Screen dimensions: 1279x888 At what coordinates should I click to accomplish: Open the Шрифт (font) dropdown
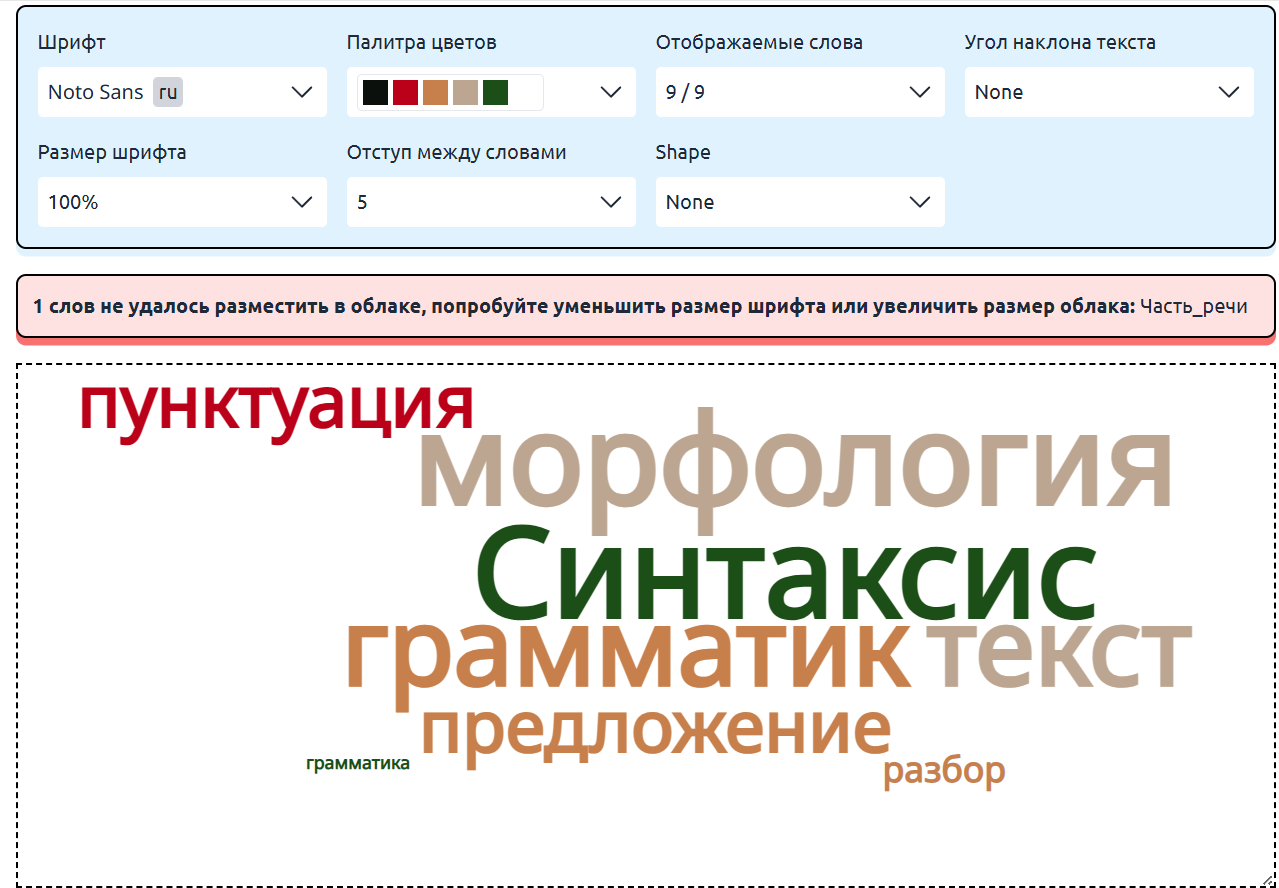[x=182, y=92]
